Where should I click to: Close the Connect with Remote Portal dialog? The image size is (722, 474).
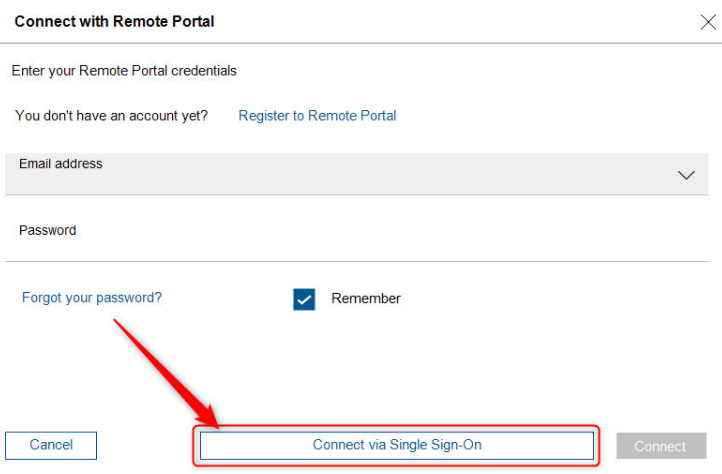tap(707, 22)
